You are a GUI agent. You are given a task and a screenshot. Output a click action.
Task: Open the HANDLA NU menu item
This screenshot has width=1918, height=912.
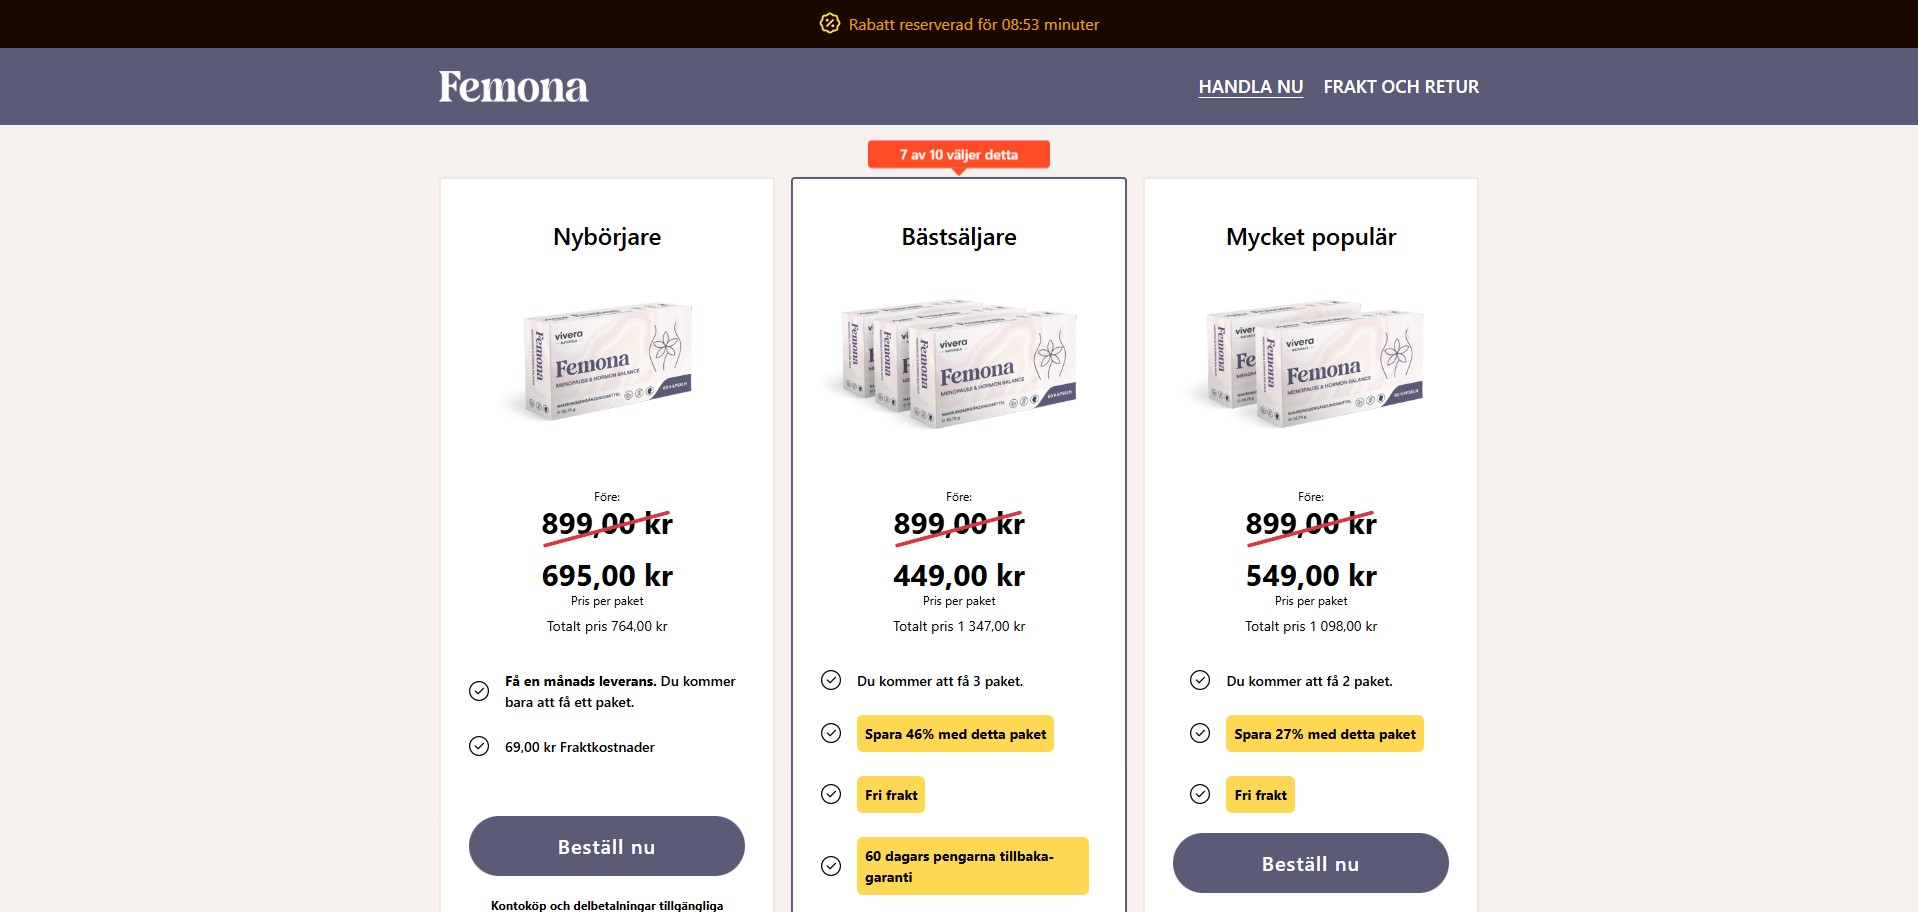1250,87
